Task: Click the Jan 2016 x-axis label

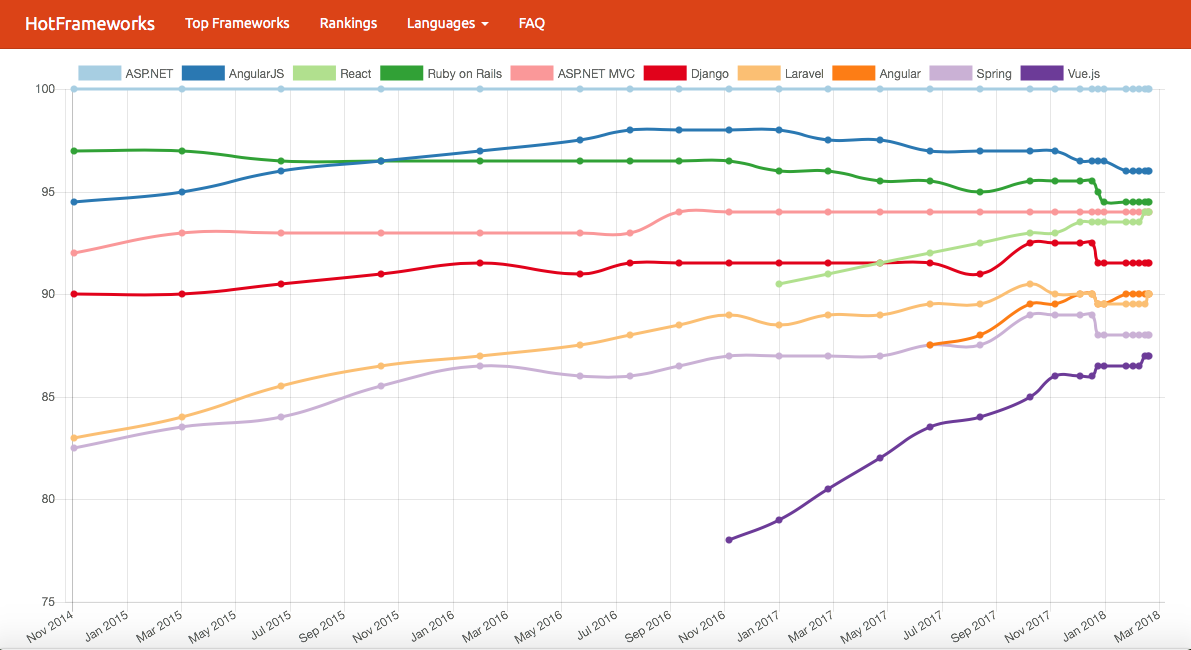Action: [x=431, y=626]
